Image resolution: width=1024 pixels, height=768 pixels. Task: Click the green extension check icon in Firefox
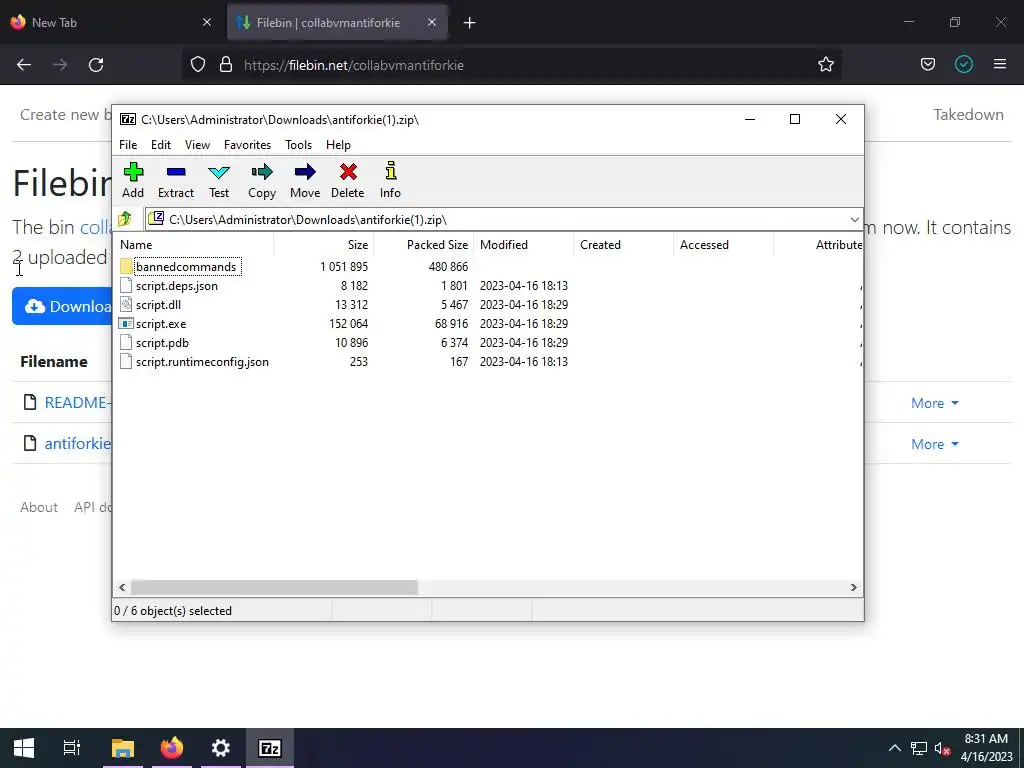click(964, 65)
